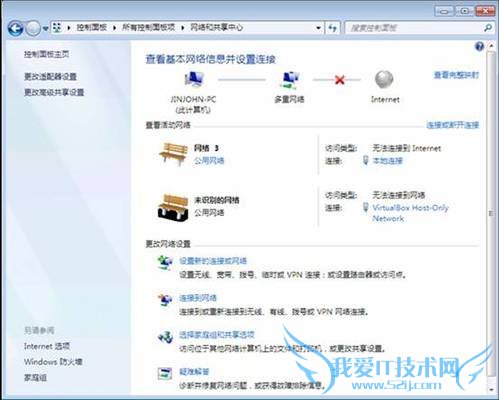
Task: Open the recent pages dropdown arrow
Action: (x=45, y=29)
